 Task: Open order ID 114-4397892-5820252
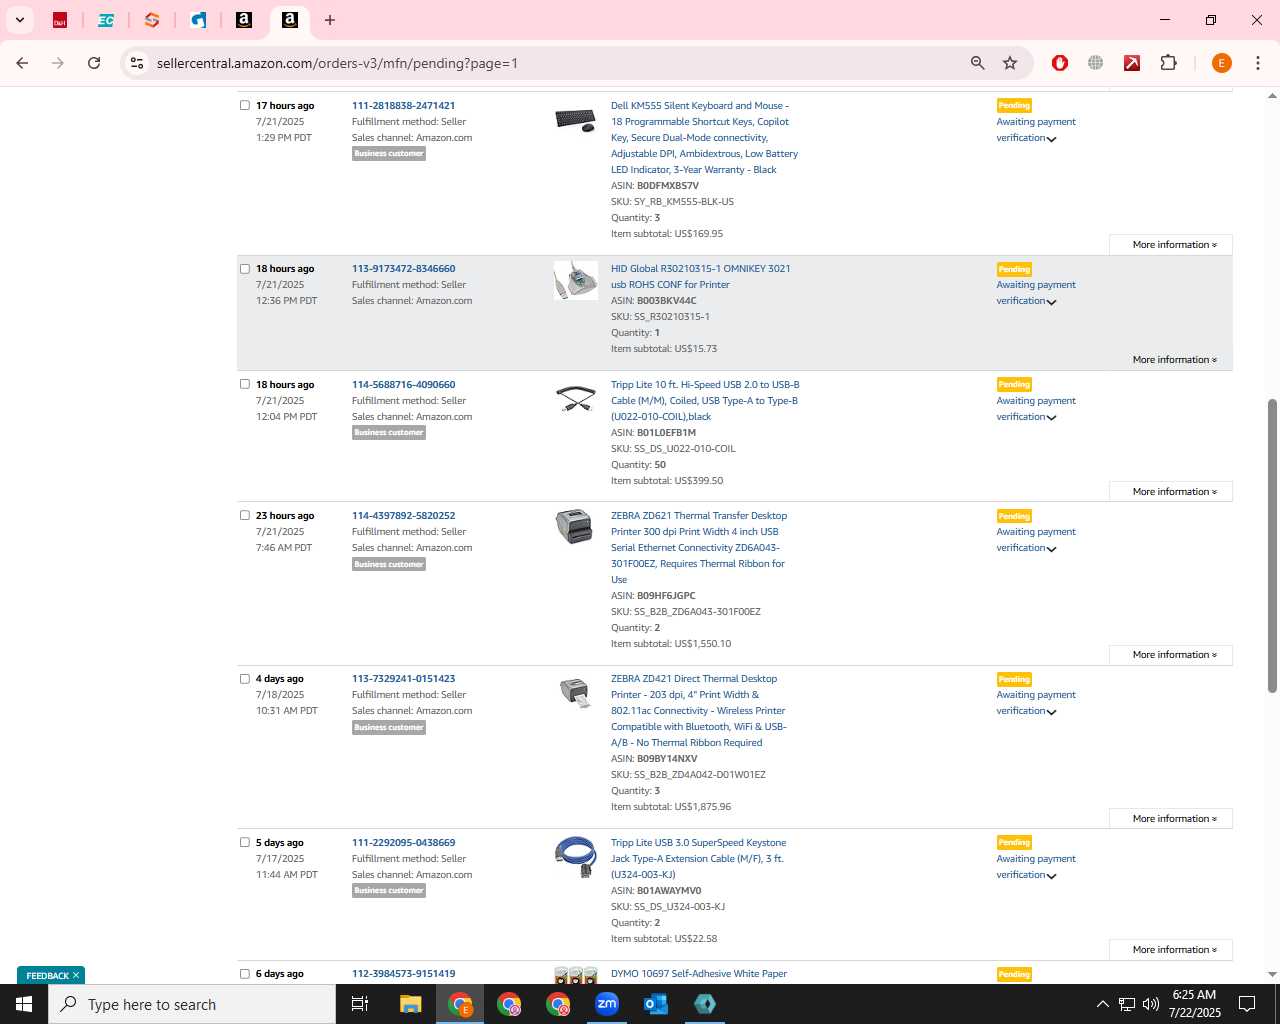[403, 515]
